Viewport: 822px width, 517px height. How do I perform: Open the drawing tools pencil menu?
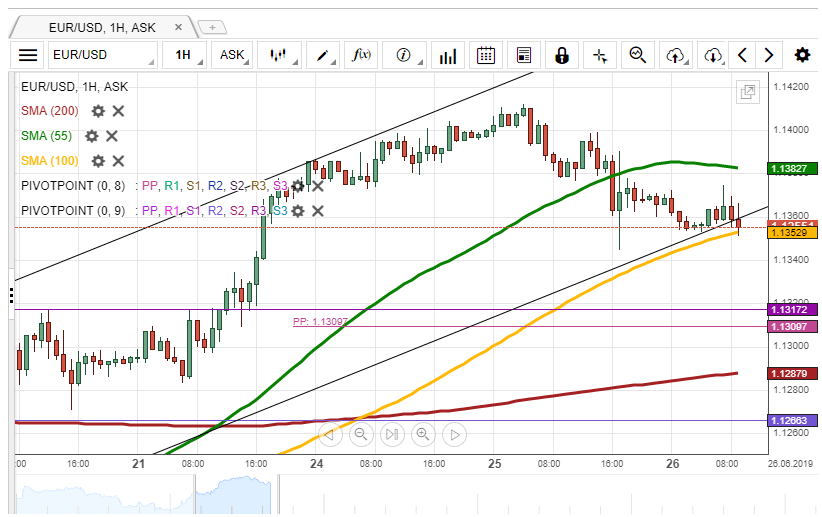(324, 55)
